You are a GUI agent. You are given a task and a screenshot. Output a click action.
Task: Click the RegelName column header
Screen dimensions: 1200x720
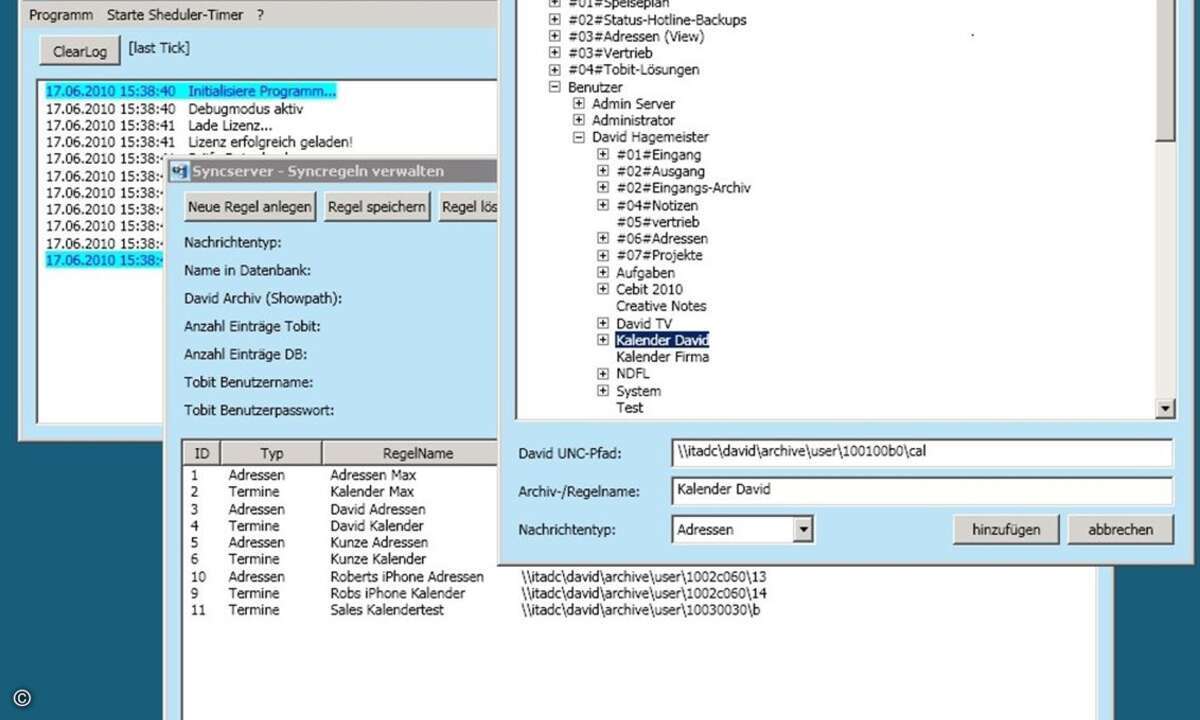pos(418,453)
